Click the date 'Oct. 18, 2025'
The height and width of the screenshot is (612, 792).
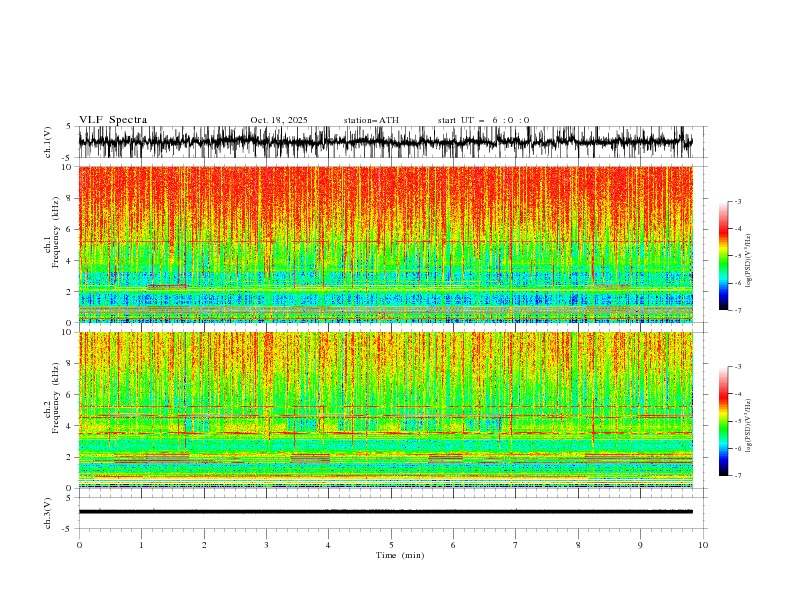tap(279, 120)
